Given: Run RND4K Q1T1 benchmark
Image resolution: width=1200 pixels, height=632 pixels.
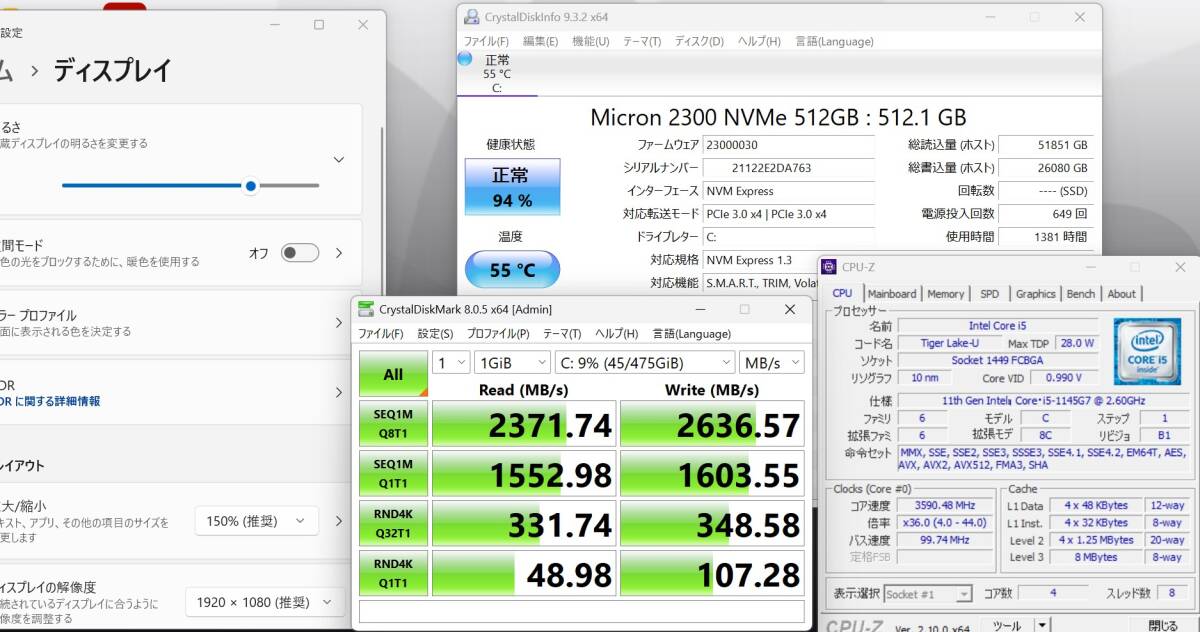Looking at the screenshot, I should 393,573.
